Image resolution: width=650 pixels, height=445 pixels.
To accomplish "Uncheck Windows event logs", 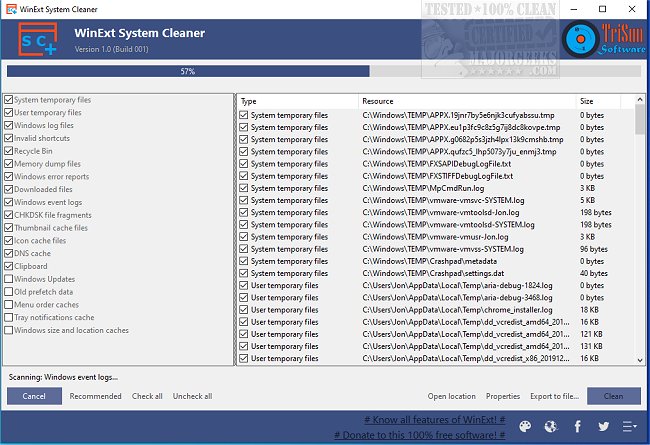I will click(9, 202).
